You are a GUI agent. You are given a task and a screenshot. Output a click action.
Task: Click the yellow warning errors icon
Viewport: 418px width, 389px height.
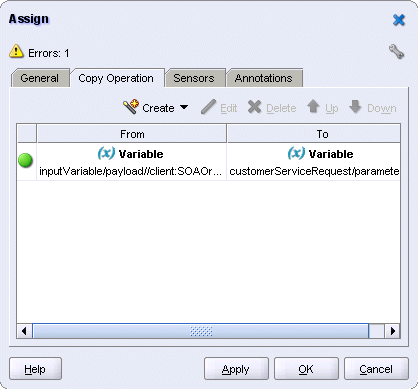pyautogui.click(x=16, y=51)
